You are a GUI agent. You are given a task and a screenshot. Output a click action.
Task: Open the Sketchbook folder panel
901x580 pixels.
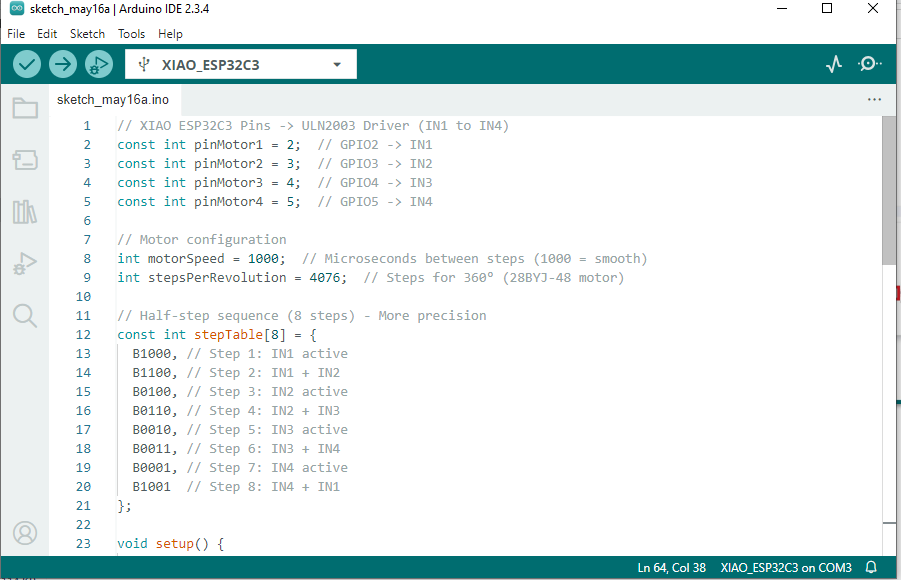[25, 107]
